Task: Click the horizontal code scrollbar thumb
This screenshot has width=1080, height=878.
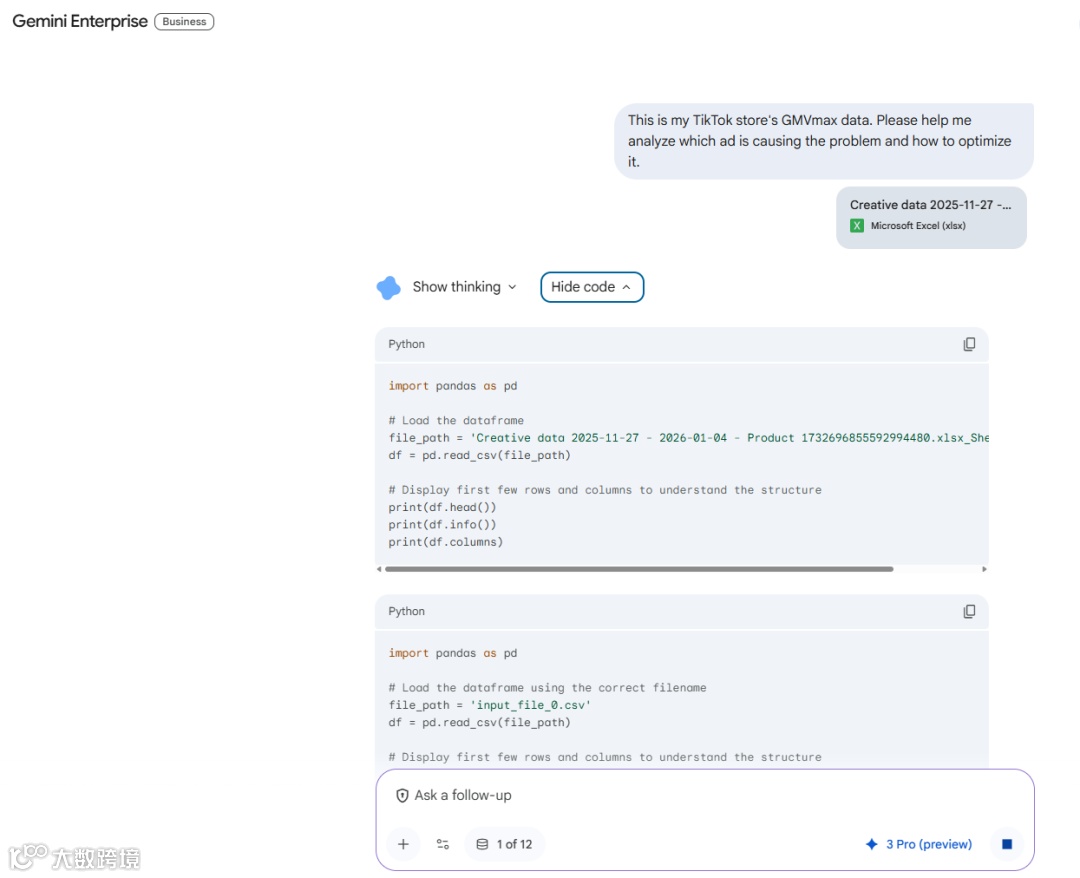Action: (638, 569)
